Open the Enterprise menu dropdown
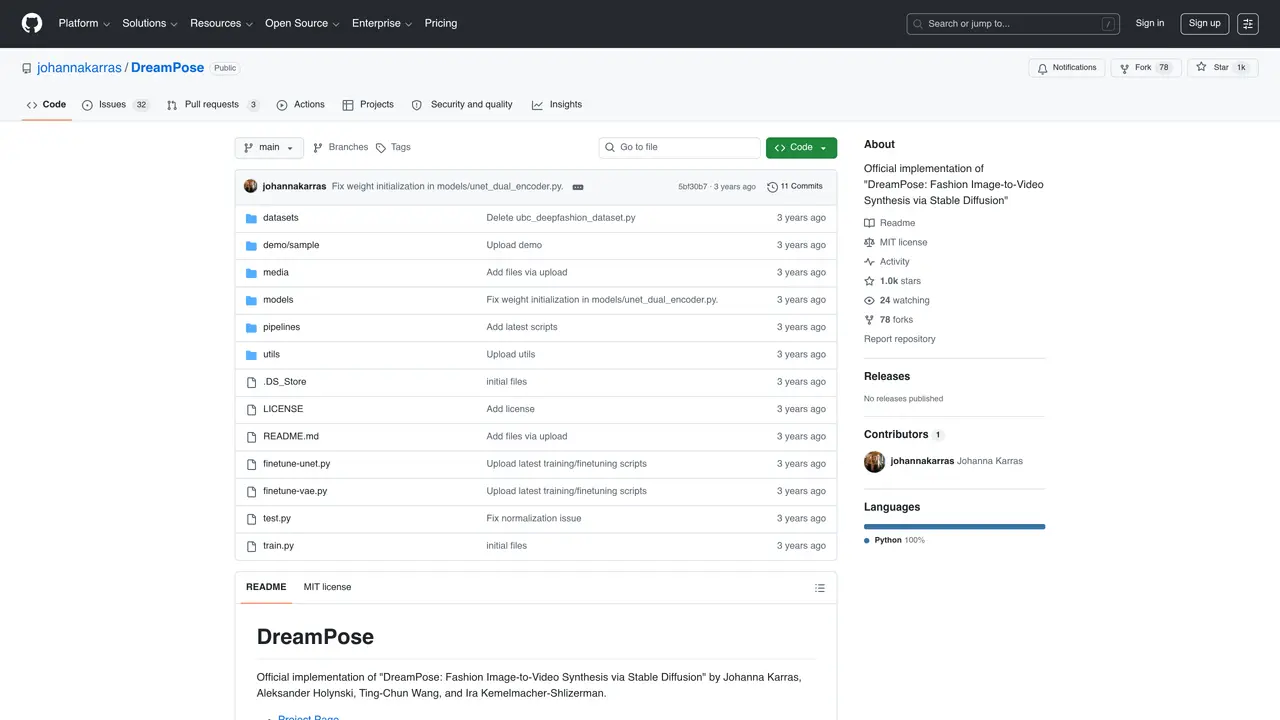The image size is (1280, 720). click(x=382, y=23)
